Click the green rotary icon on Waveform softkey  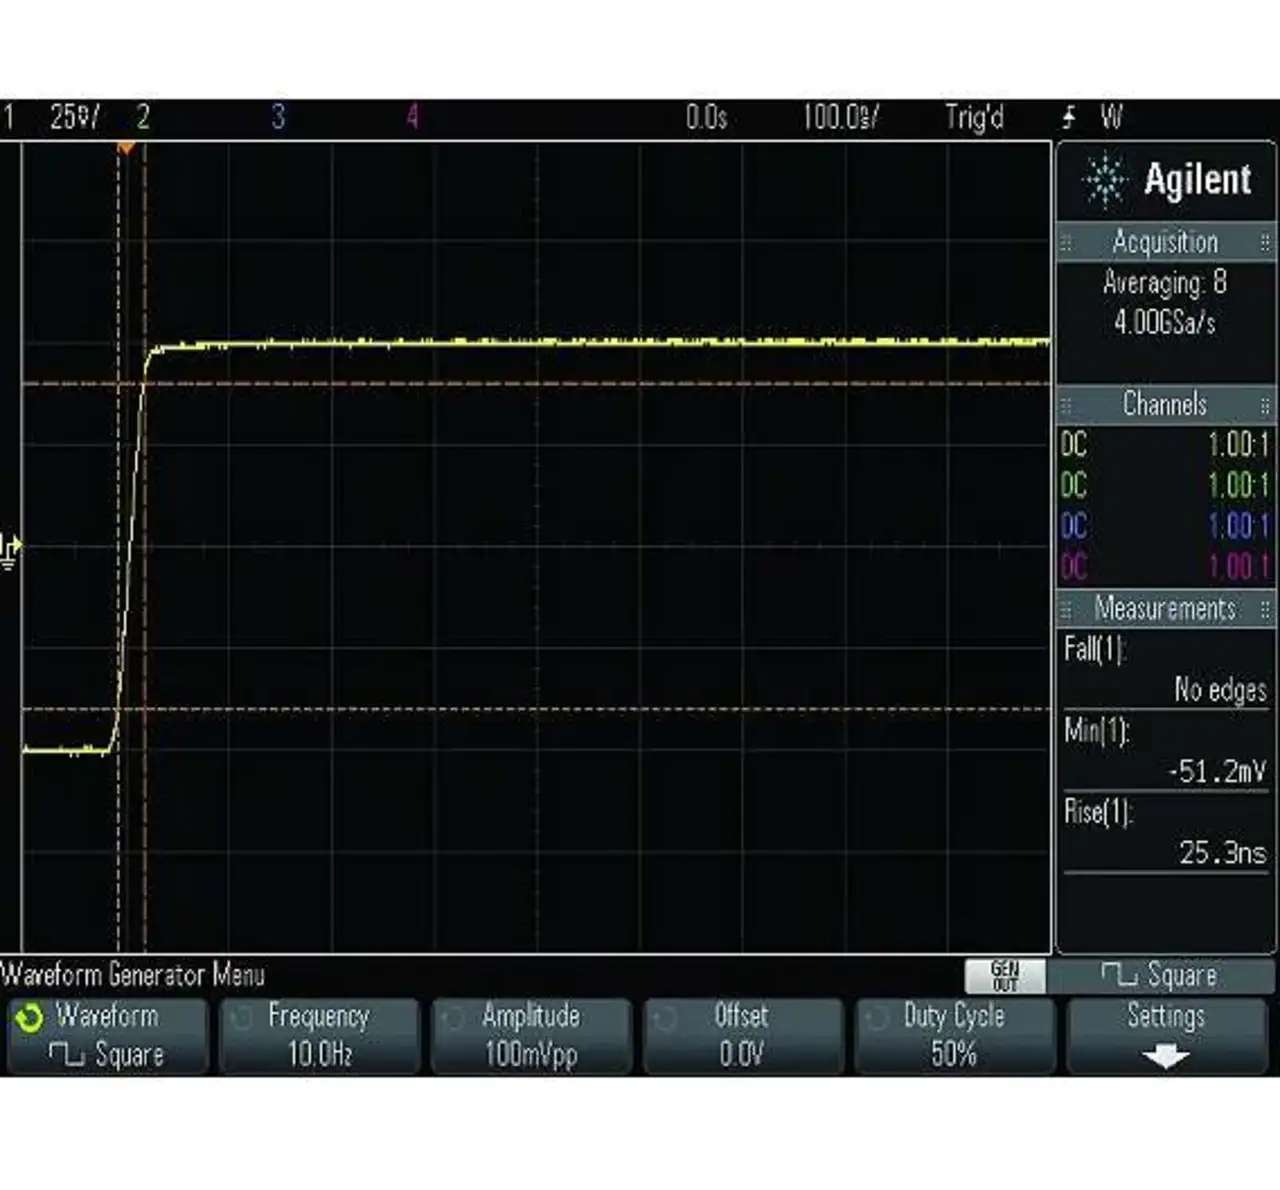(x=29, y=1018)
